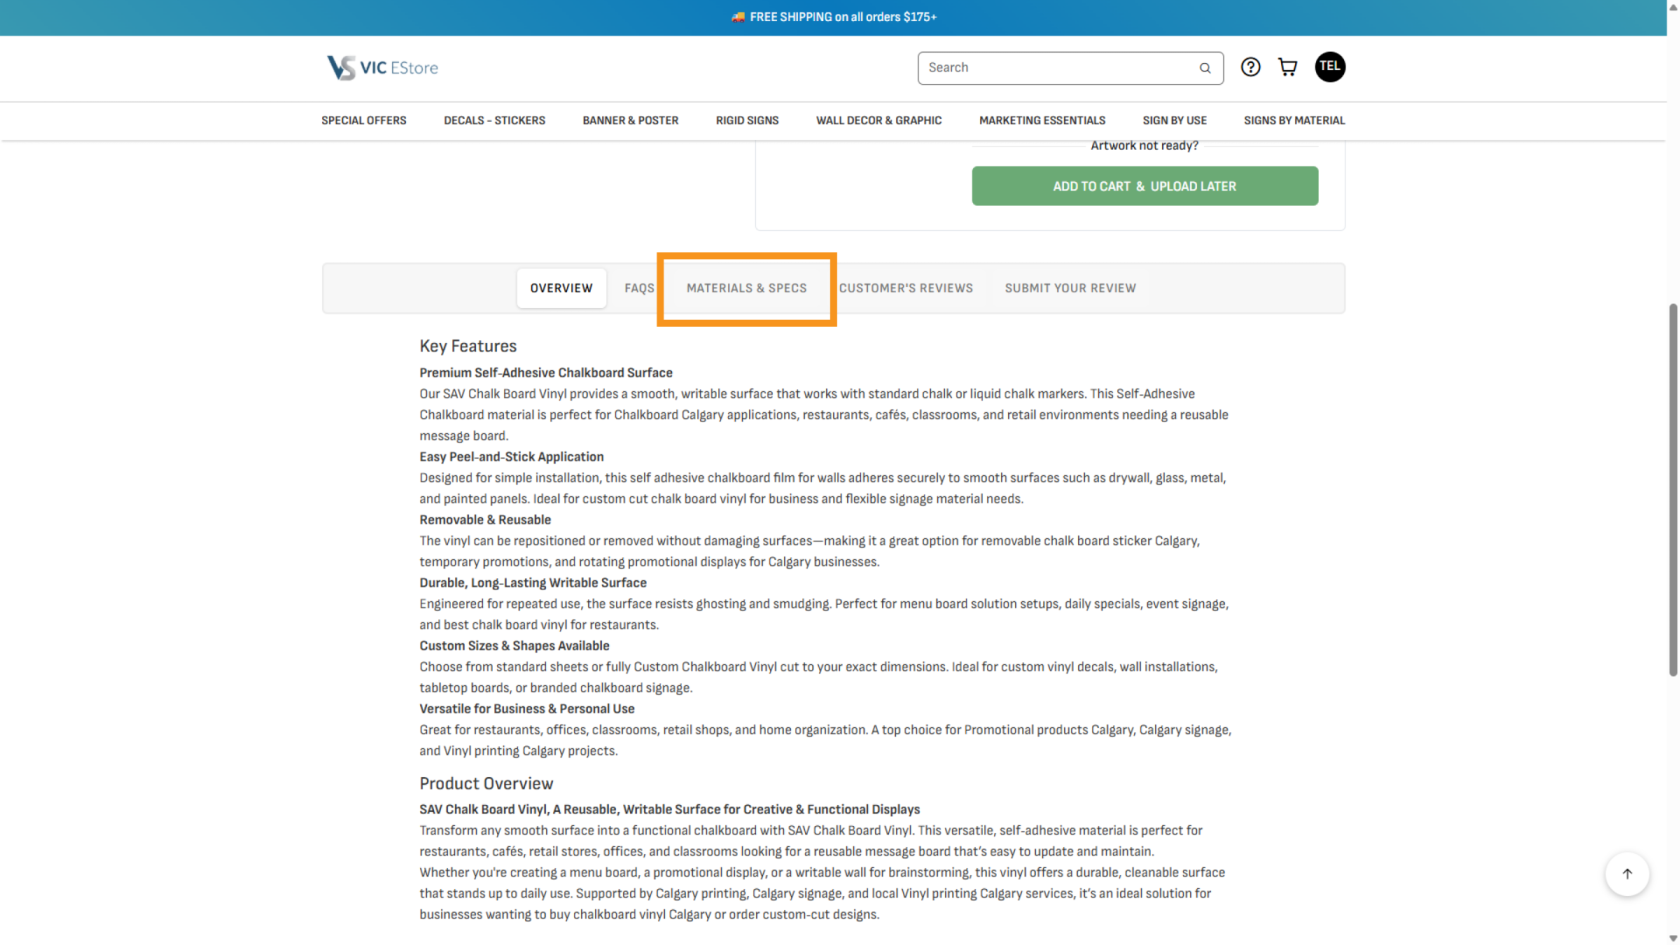The width and height of the screenshot is (1680, 945).
Task: Click the VIC EStore logo
Action: click(x=382, y=68)
